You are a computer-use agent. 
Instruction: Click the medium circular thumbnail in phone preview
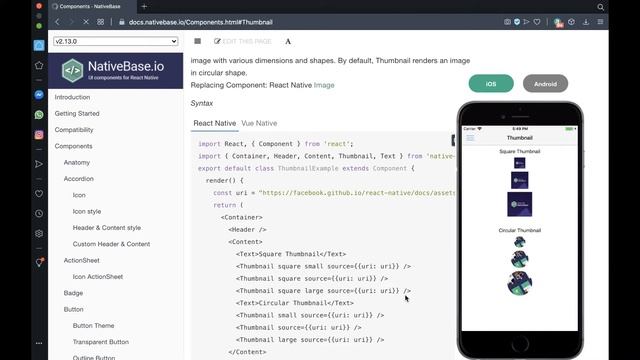(x=520, y=259)
